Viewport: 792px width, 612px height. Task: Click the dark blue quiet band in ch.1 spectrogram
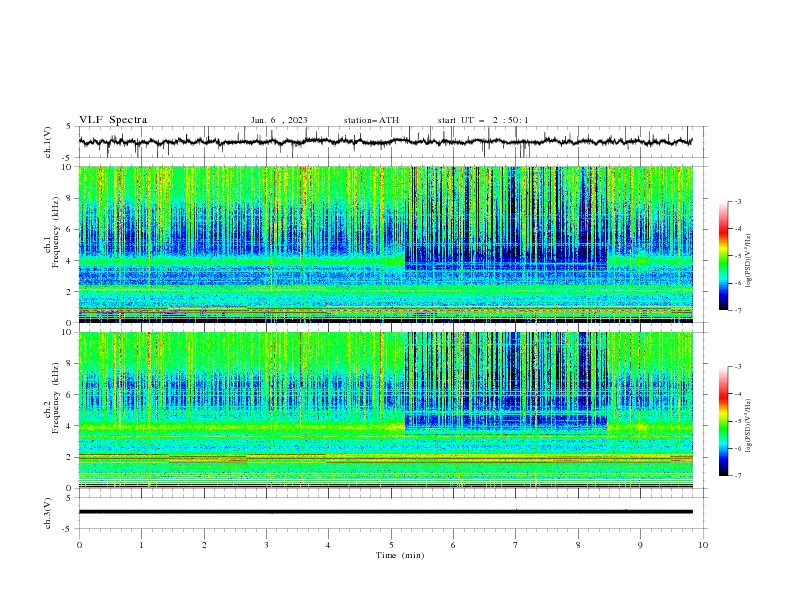[x=505, y=258]
